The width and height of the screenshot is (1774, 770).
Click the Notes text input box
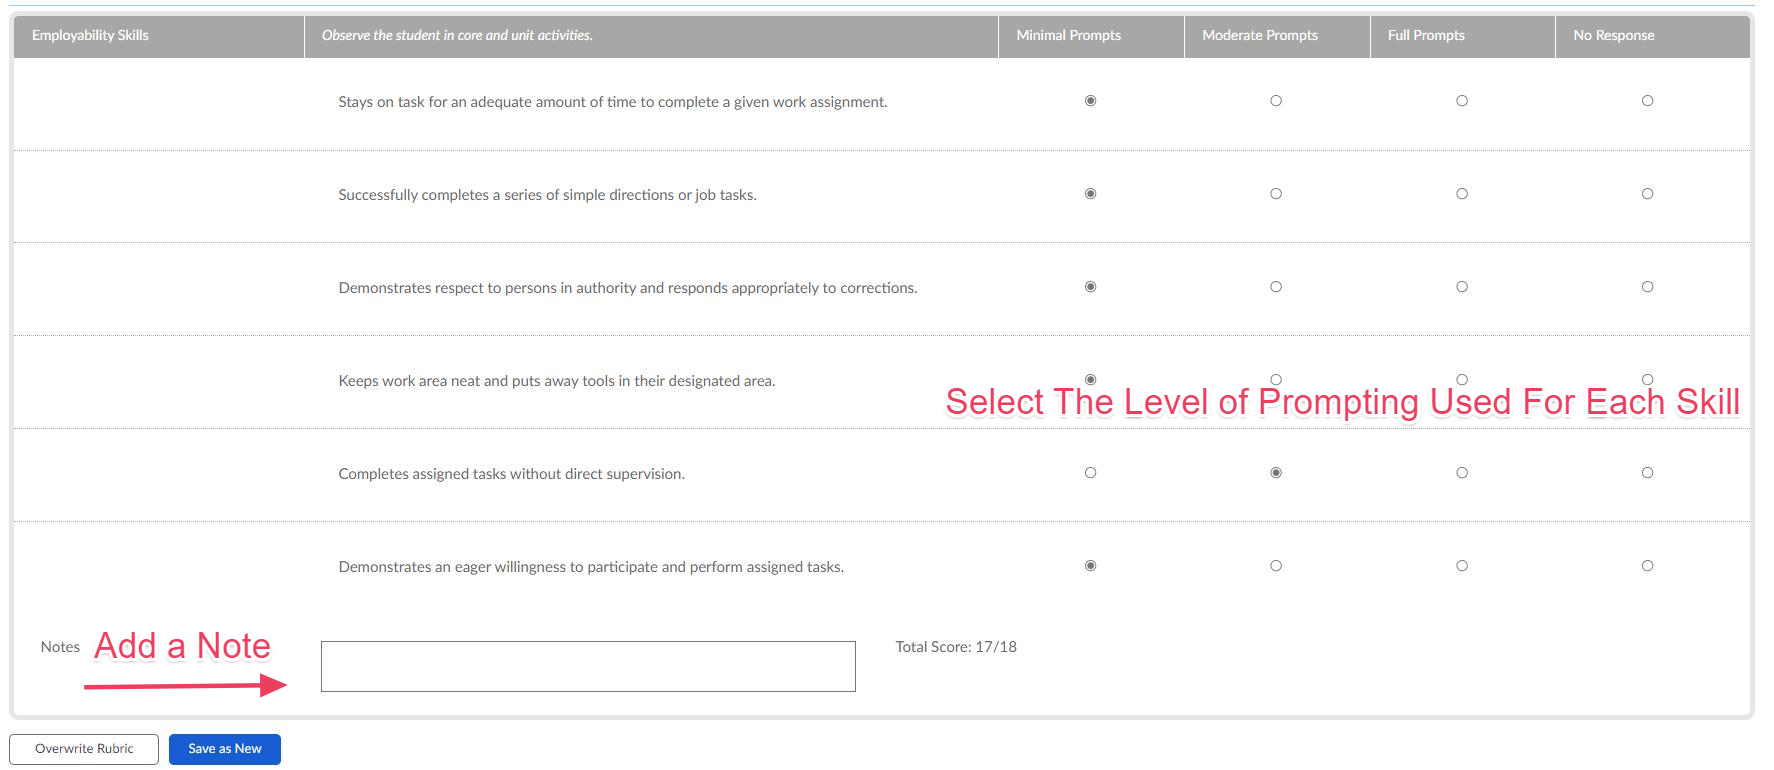click(x=588, y=666)
